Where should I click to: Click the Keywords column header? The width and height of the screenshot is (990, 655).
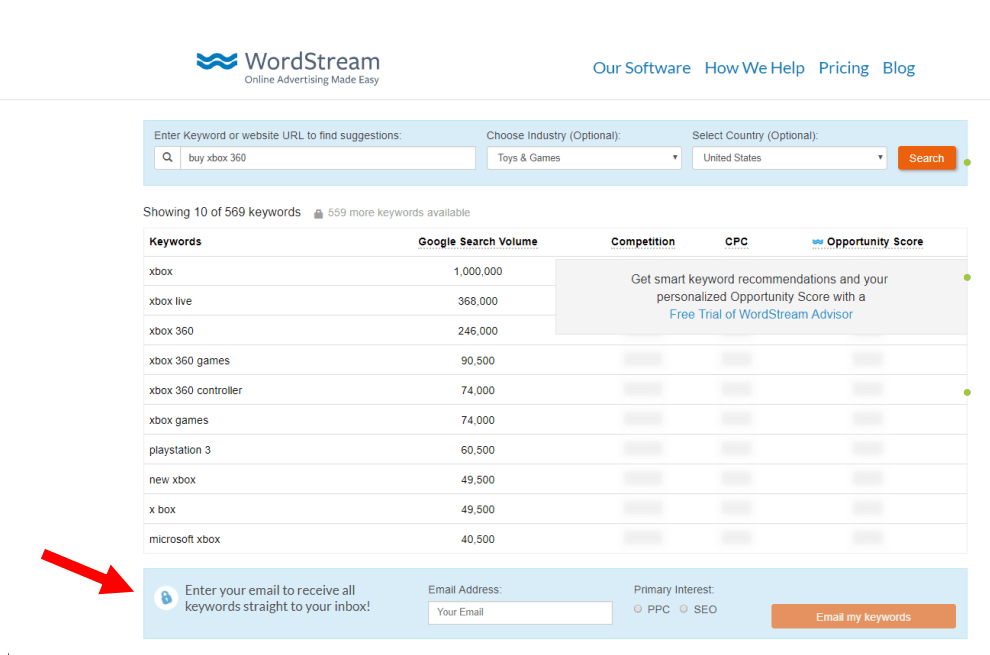[175, 242]
